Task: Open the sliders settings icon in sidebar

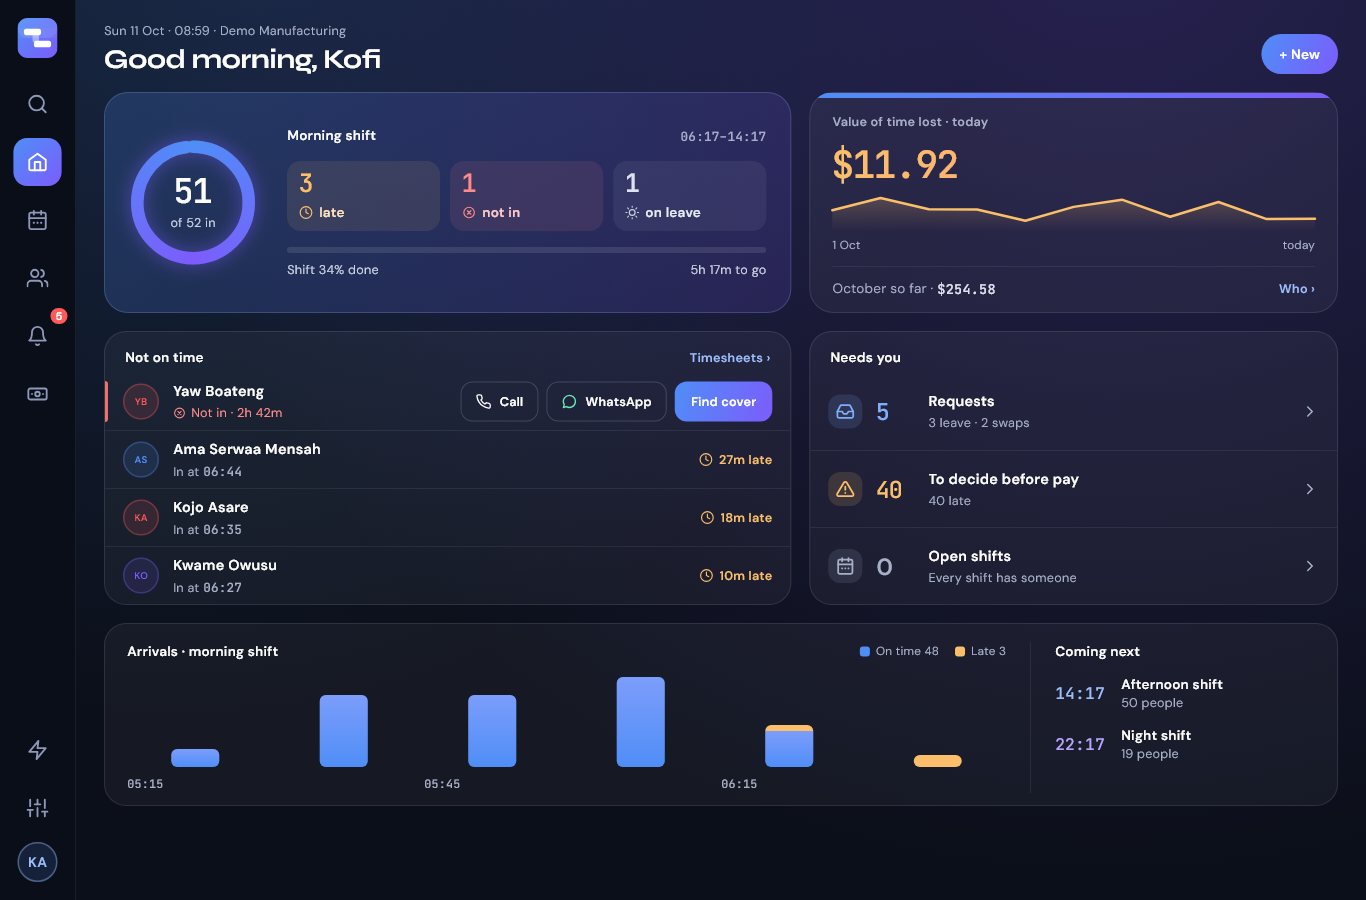Action: pos(37,808)
